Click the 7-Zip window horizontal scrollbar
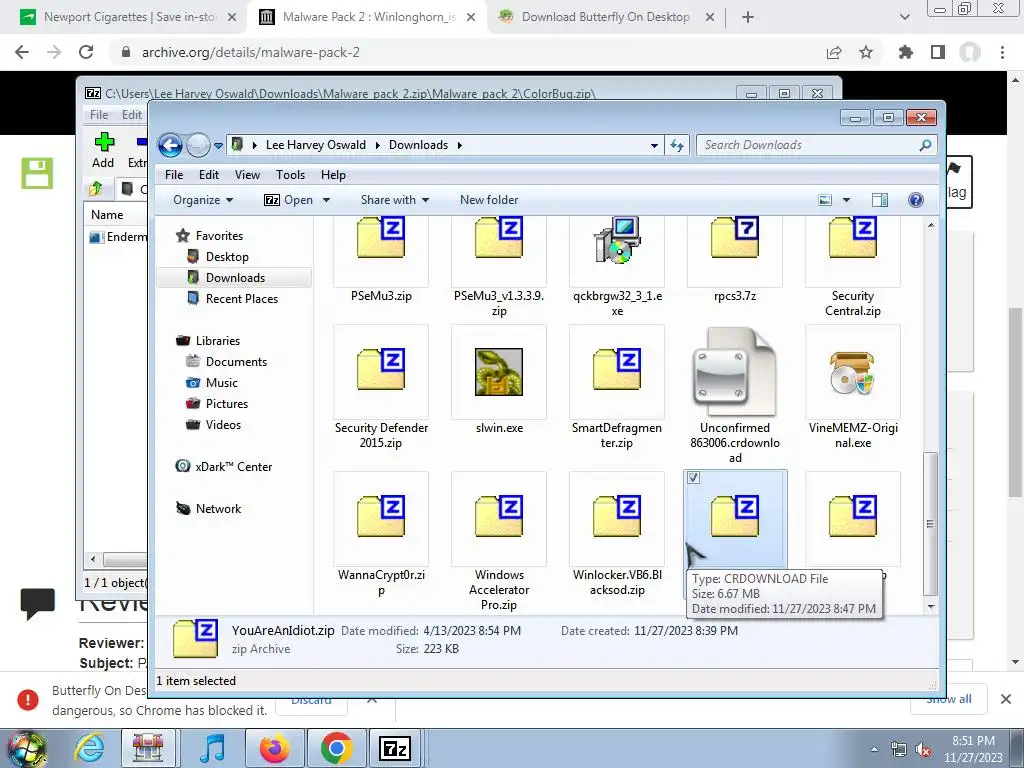 tap(124, 560)
